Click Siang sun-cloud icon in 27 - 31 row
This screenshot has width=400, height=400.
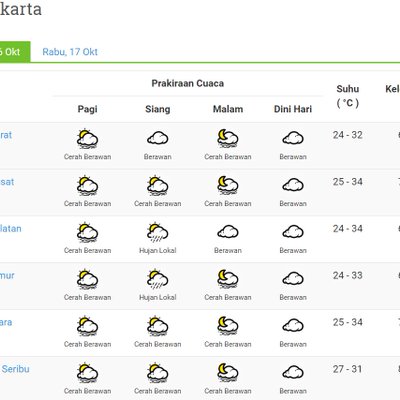[x=158, y=373]
